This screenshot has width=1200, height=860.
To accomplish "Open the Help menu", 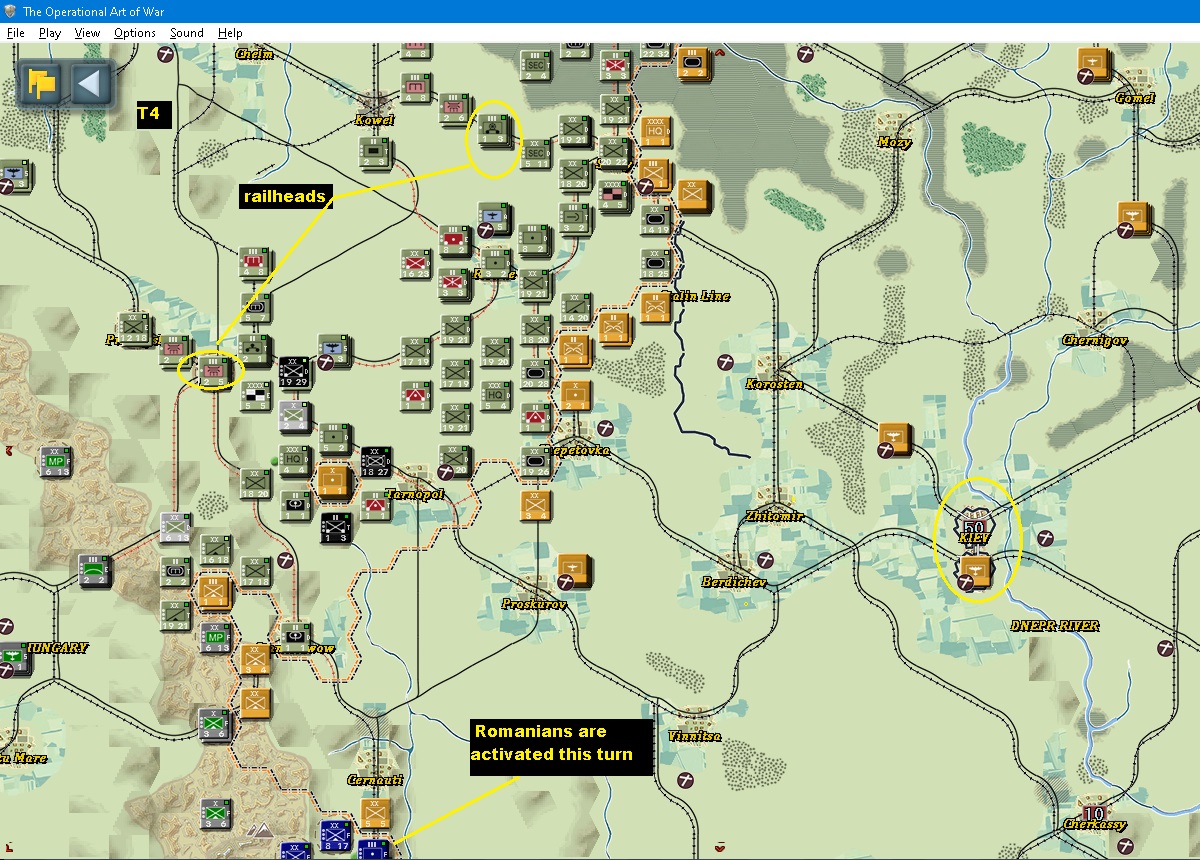I will click(x=230, y=33).
